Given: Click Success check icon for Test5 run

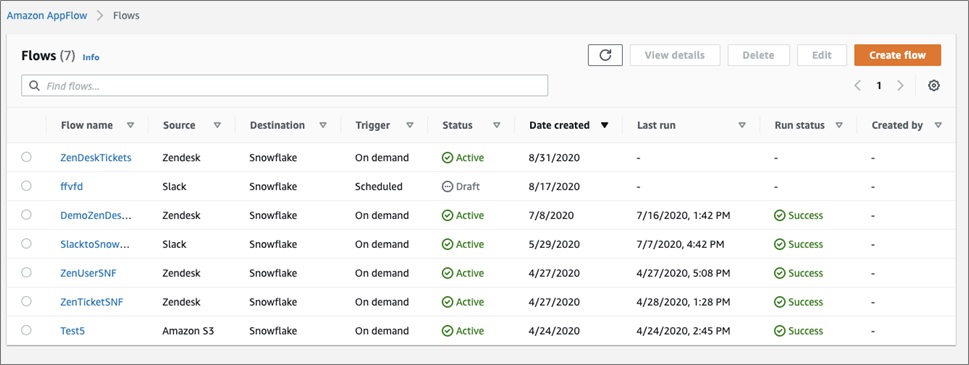Looking at the screenshot, I should click(780, 331).
